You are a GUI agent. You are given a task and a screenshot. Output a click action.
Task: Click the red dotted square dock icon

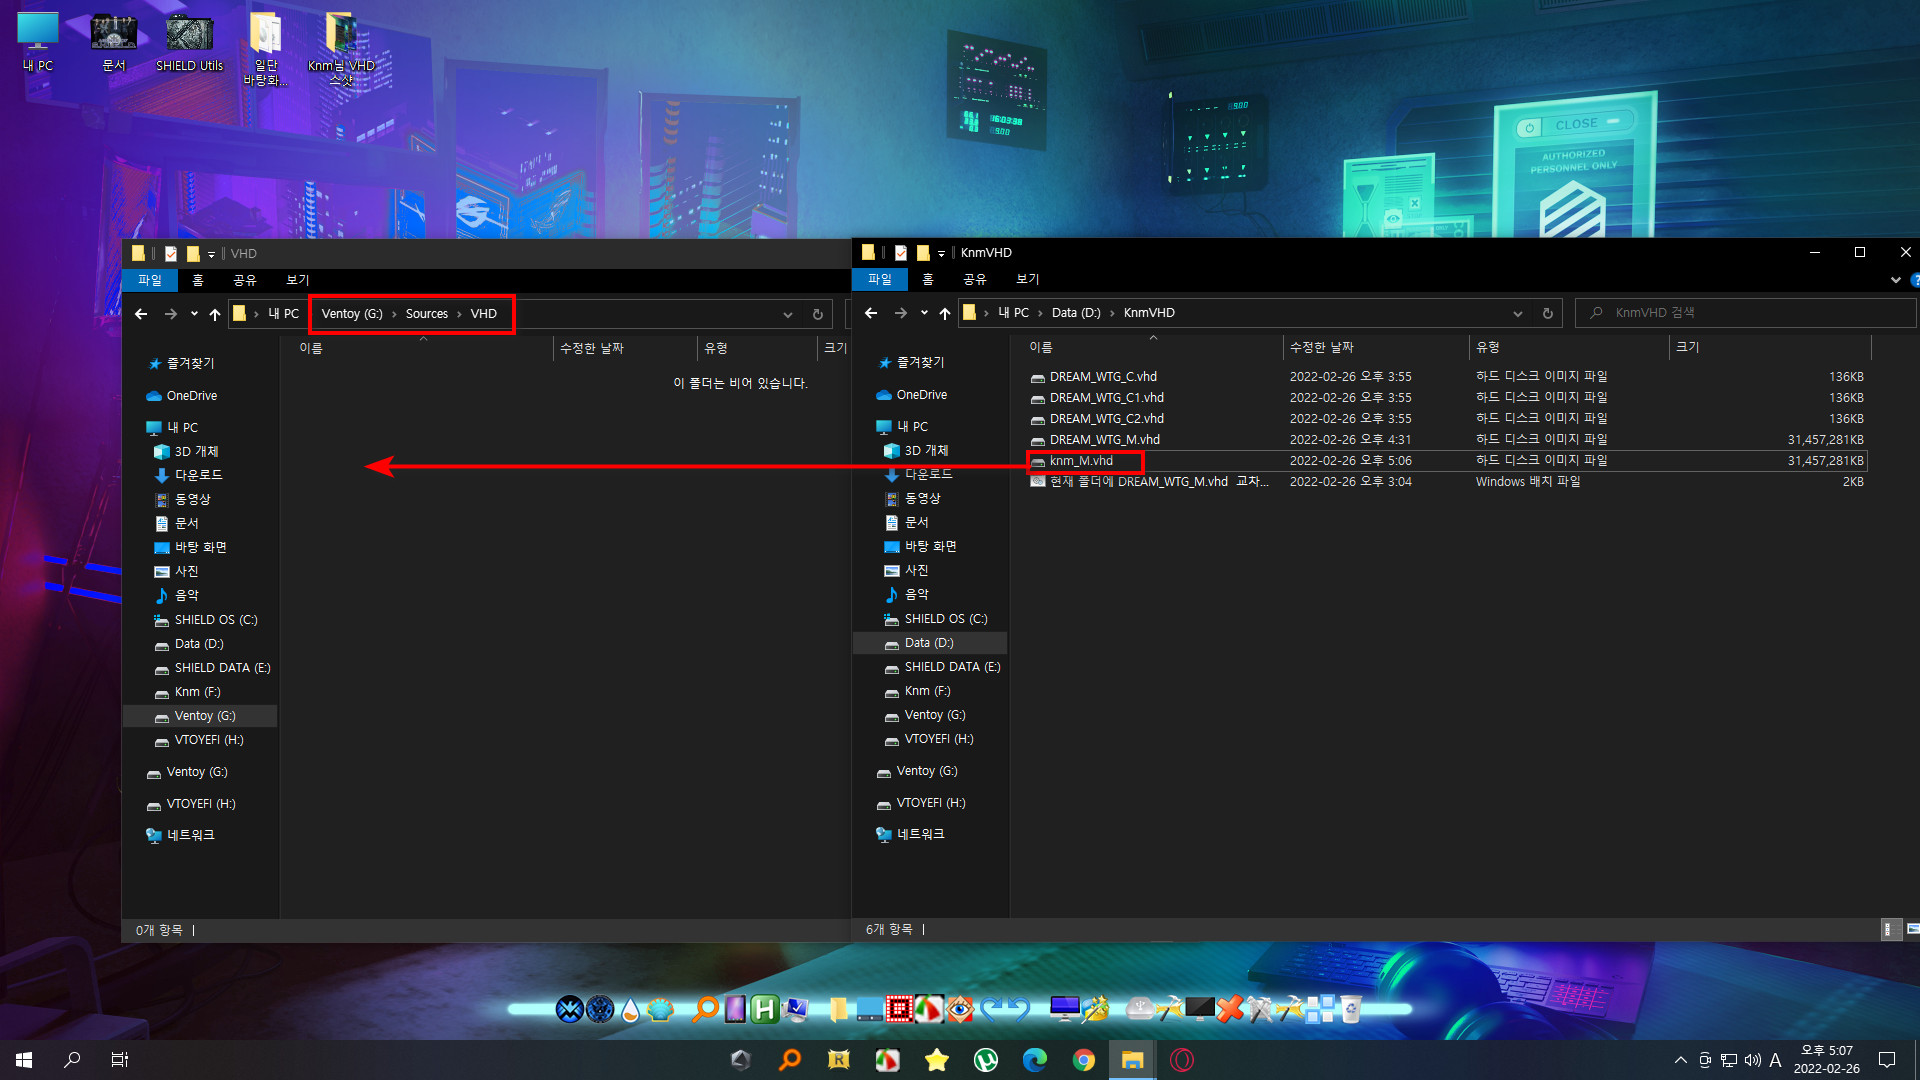(x=899, y=1009)
